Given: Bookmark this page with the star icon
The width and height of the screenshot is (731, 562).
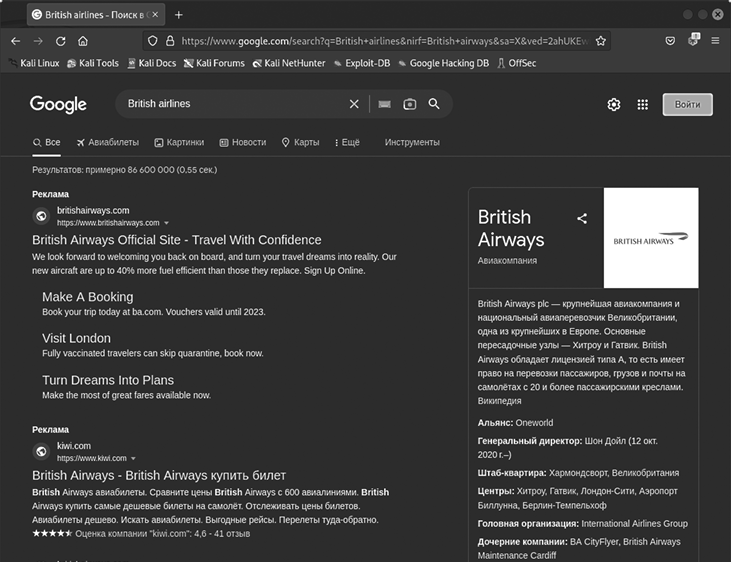Looking at the screenshot, I should pos(601,41).
